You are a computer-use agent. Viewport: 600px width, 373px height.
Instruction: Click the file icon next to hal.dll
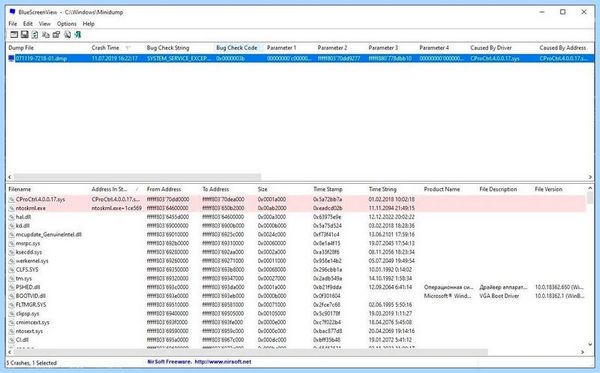click(11, 217)
